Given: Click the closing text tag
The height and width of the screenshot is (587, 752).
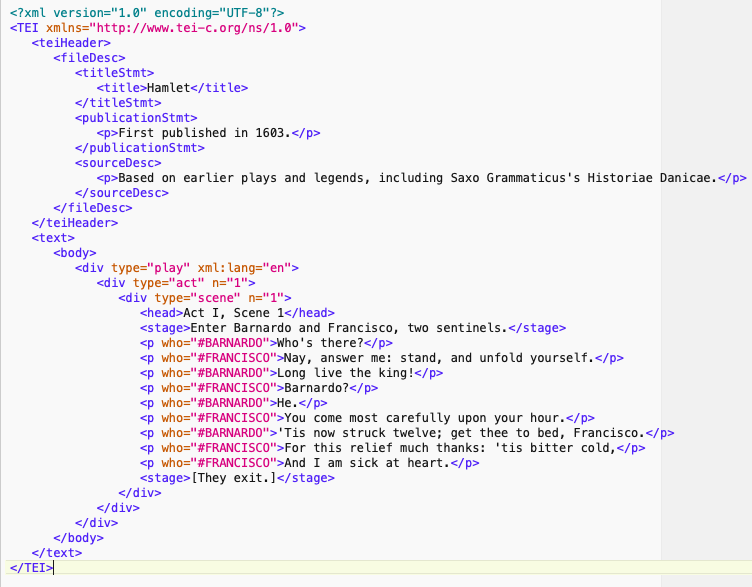Looking at the screenshot, I should [57, 553].
